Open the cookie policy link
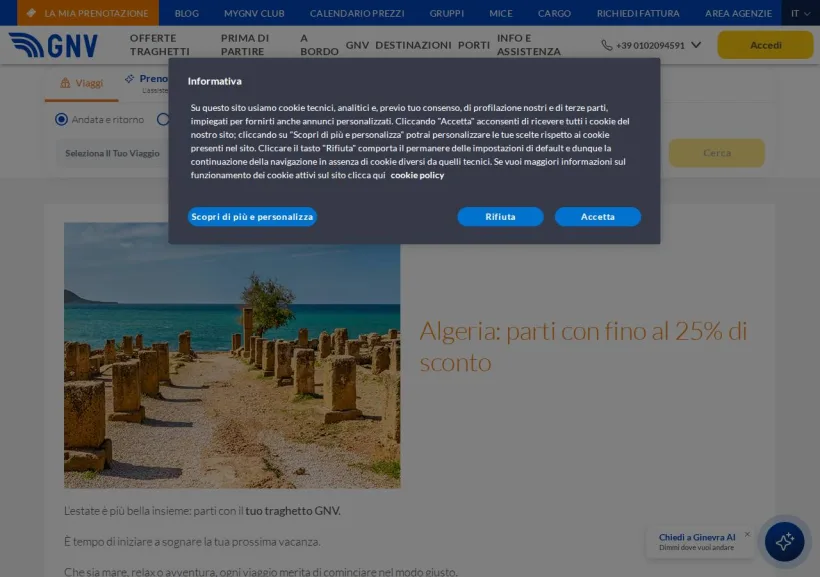The height and width of the screenshot is (577, 820). [417, 175]
